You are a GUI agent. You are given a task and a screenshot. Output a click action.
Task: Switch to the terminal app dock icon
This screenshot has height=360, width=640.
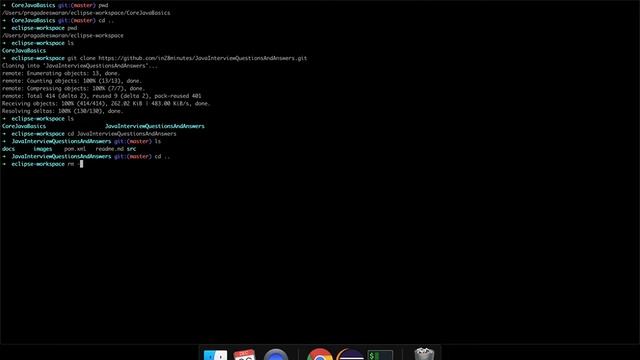click(380, 355)
